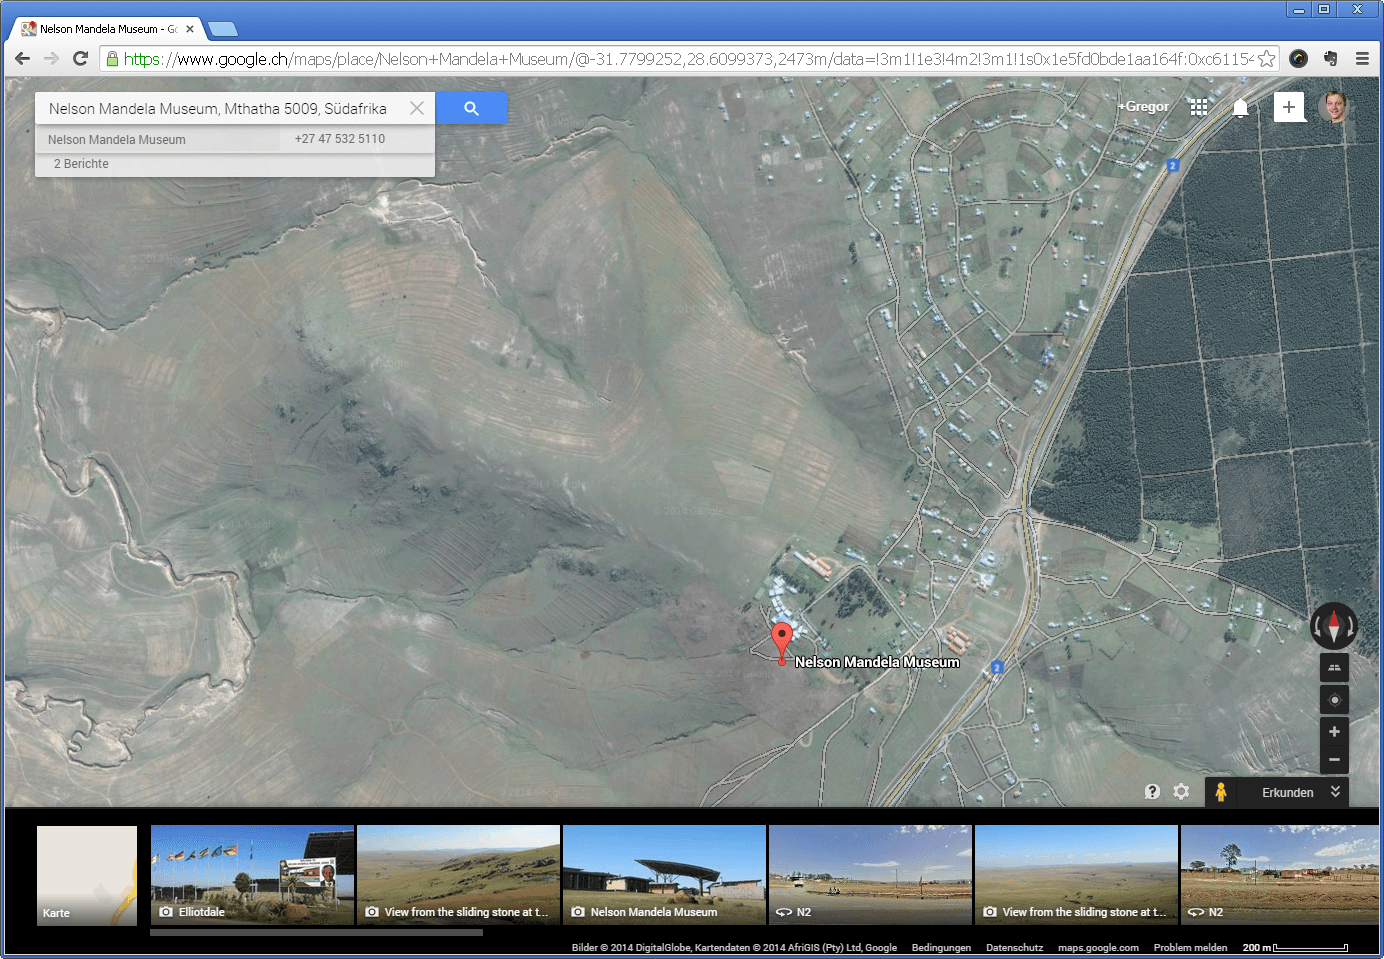The image size is (1384, 959).
Task: Click the compass to reset map orientation
Action: [x=1334, y=625]
